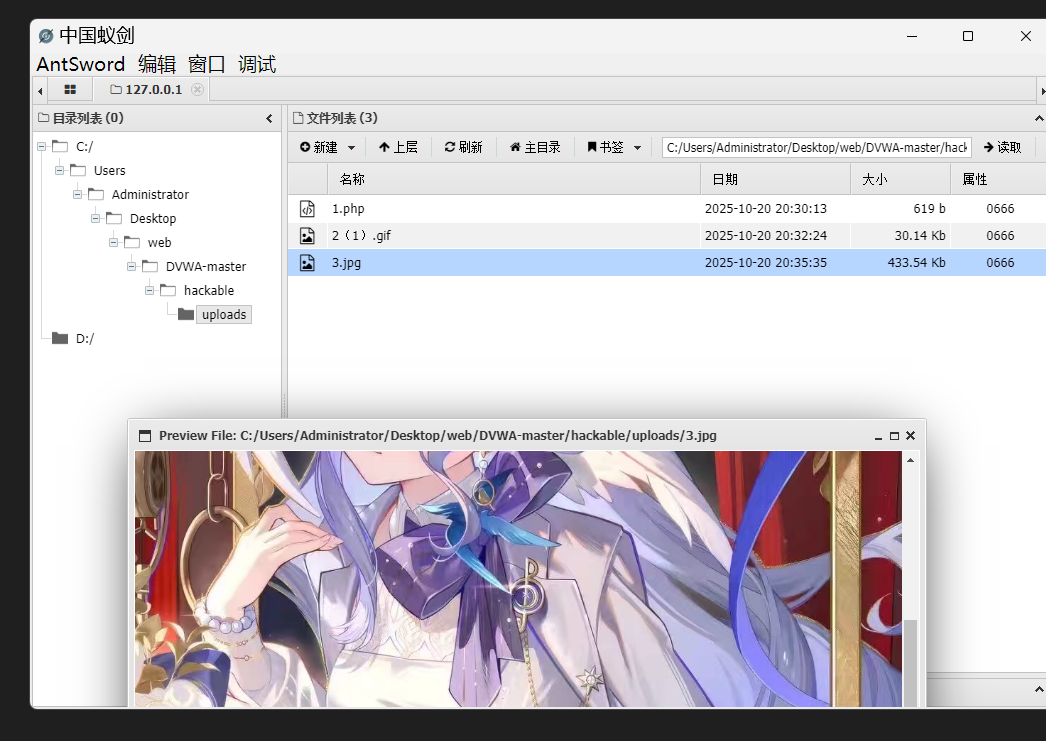Viewport: 1046px width, 741px height.
Task: Click the 新建 button
Action: 319,147
